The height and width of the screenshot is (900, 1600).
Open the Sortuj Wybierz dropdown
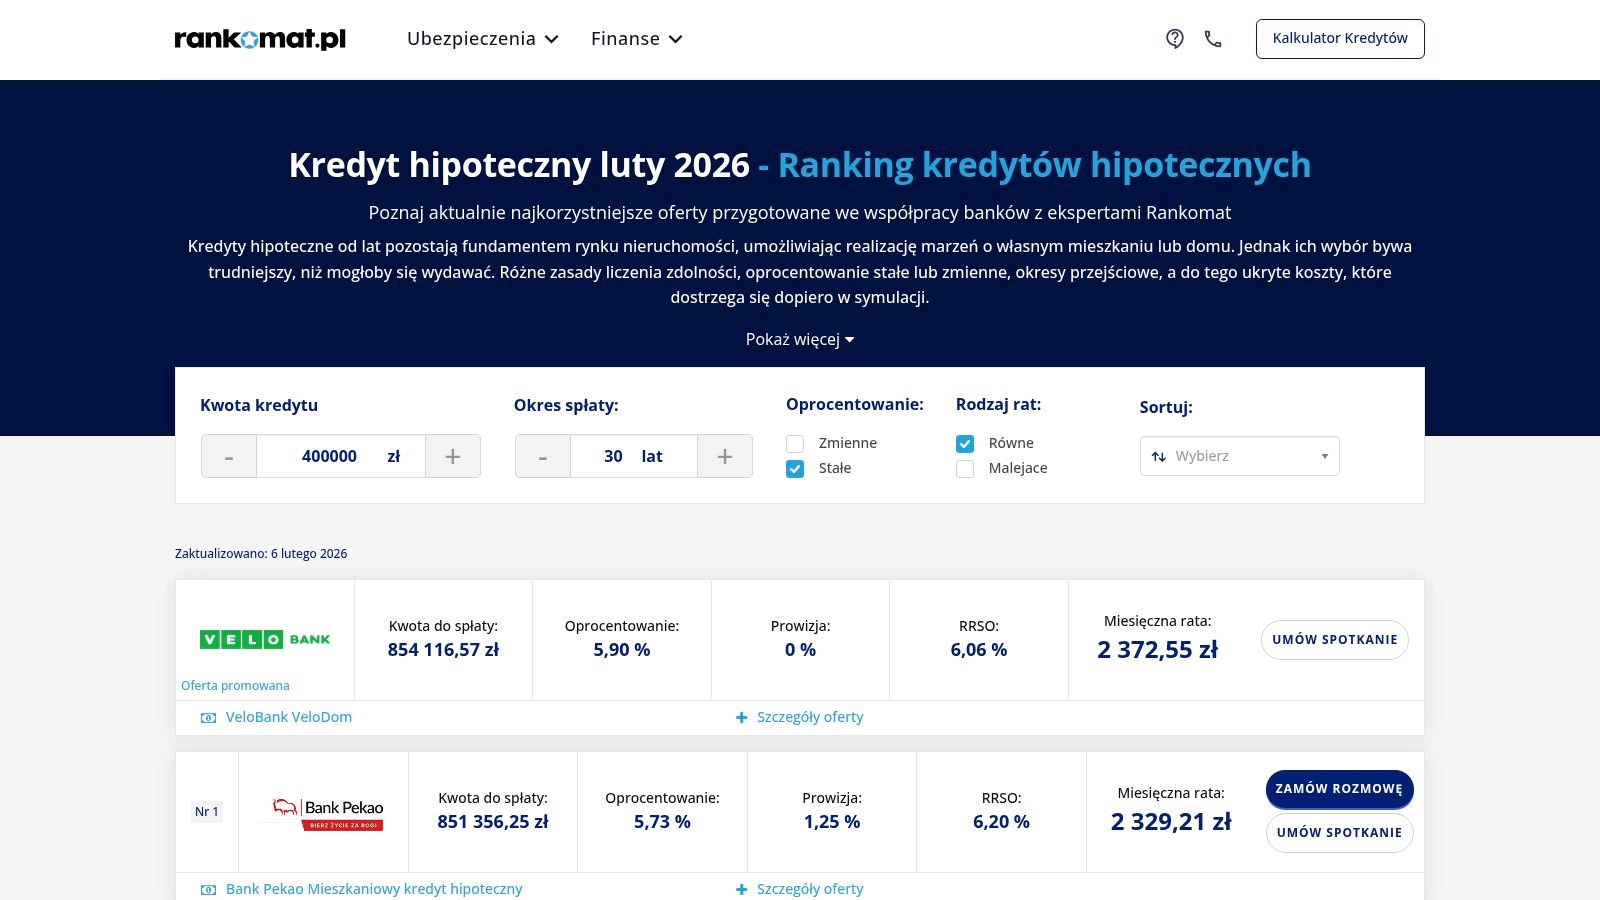(x=1240, y=456)
